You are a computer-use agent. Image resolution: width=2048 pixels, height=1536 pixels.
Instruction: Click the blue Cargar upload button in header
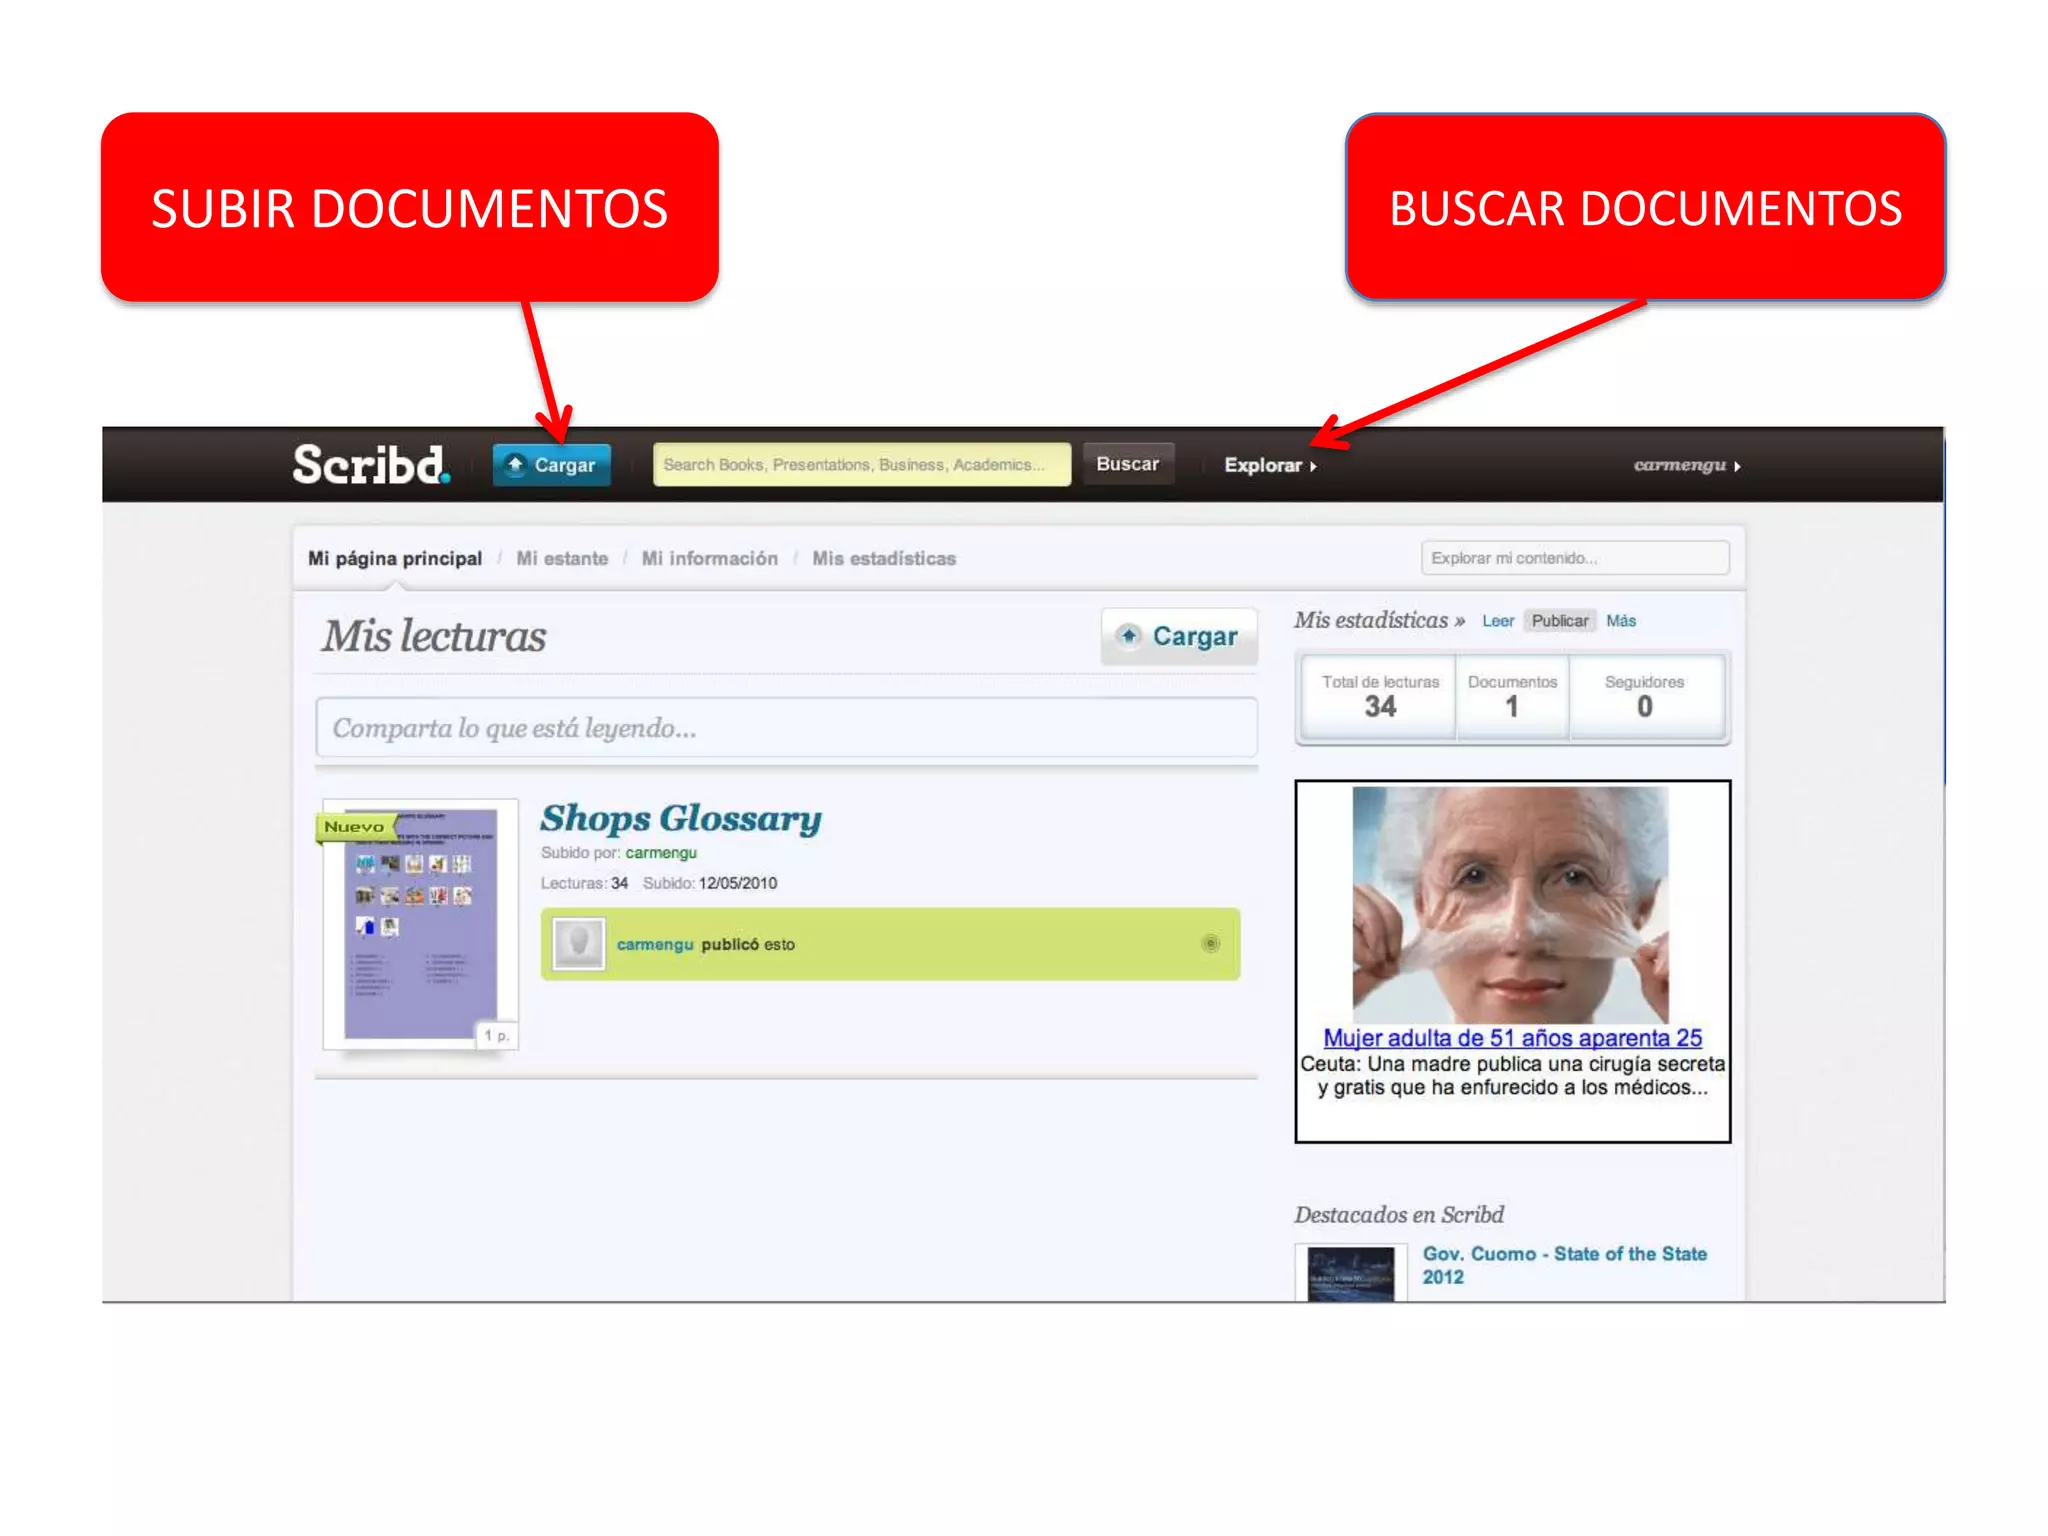pyautogui.click(x=551, y=465)
